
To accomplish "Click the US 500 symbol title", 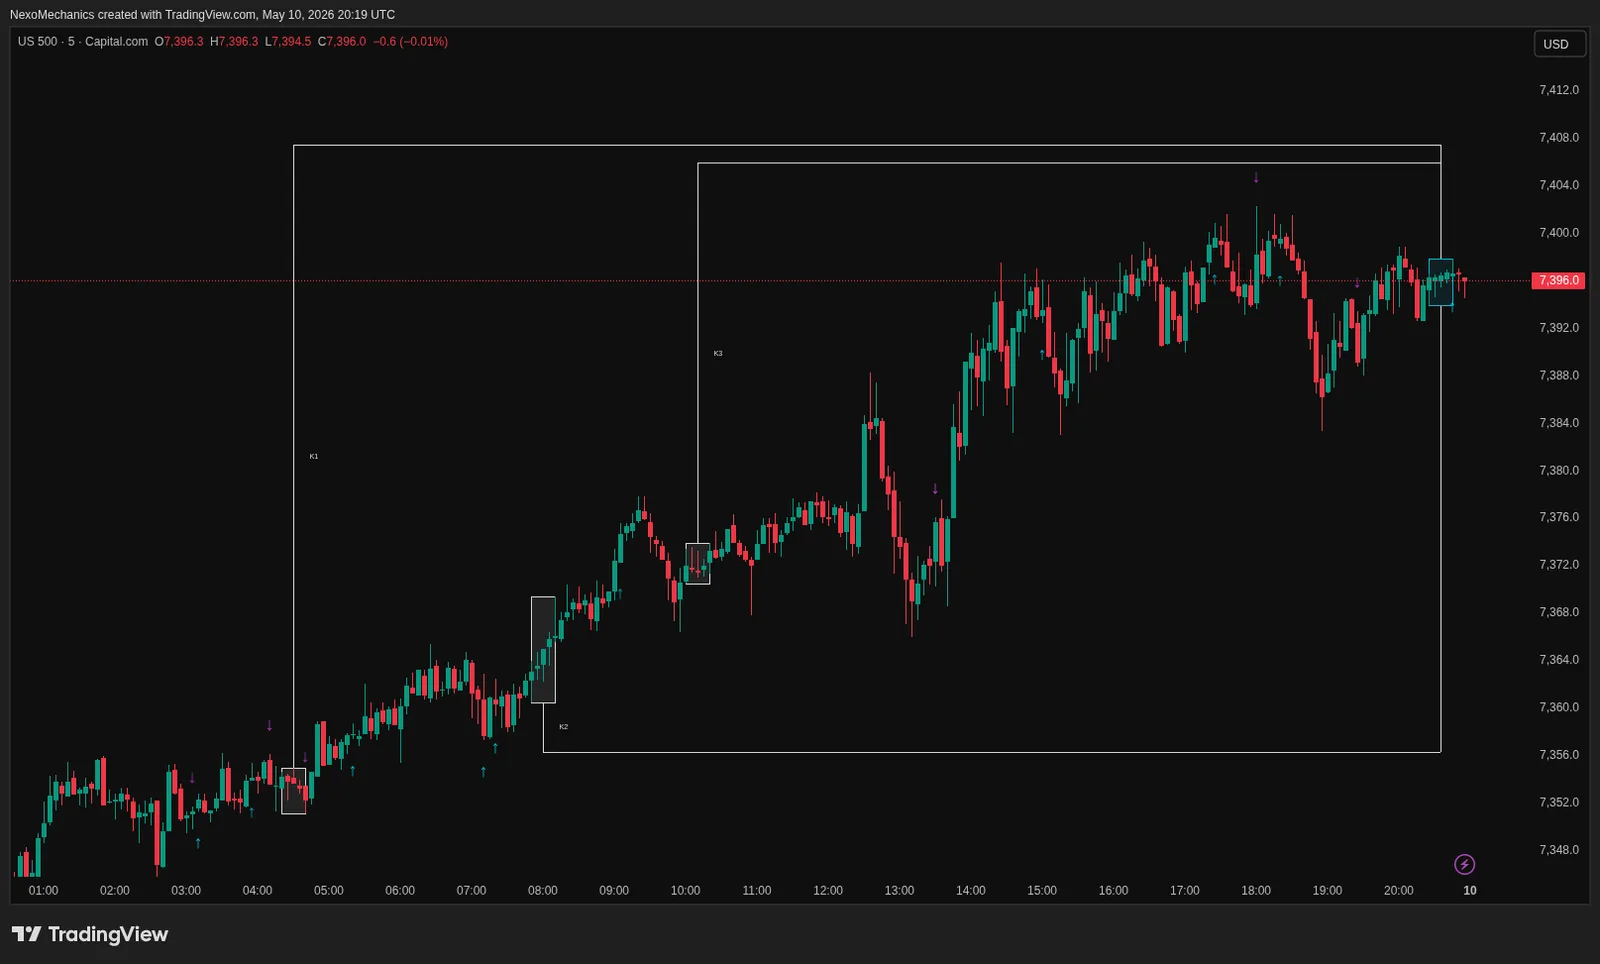I will (x=38, y=42).
